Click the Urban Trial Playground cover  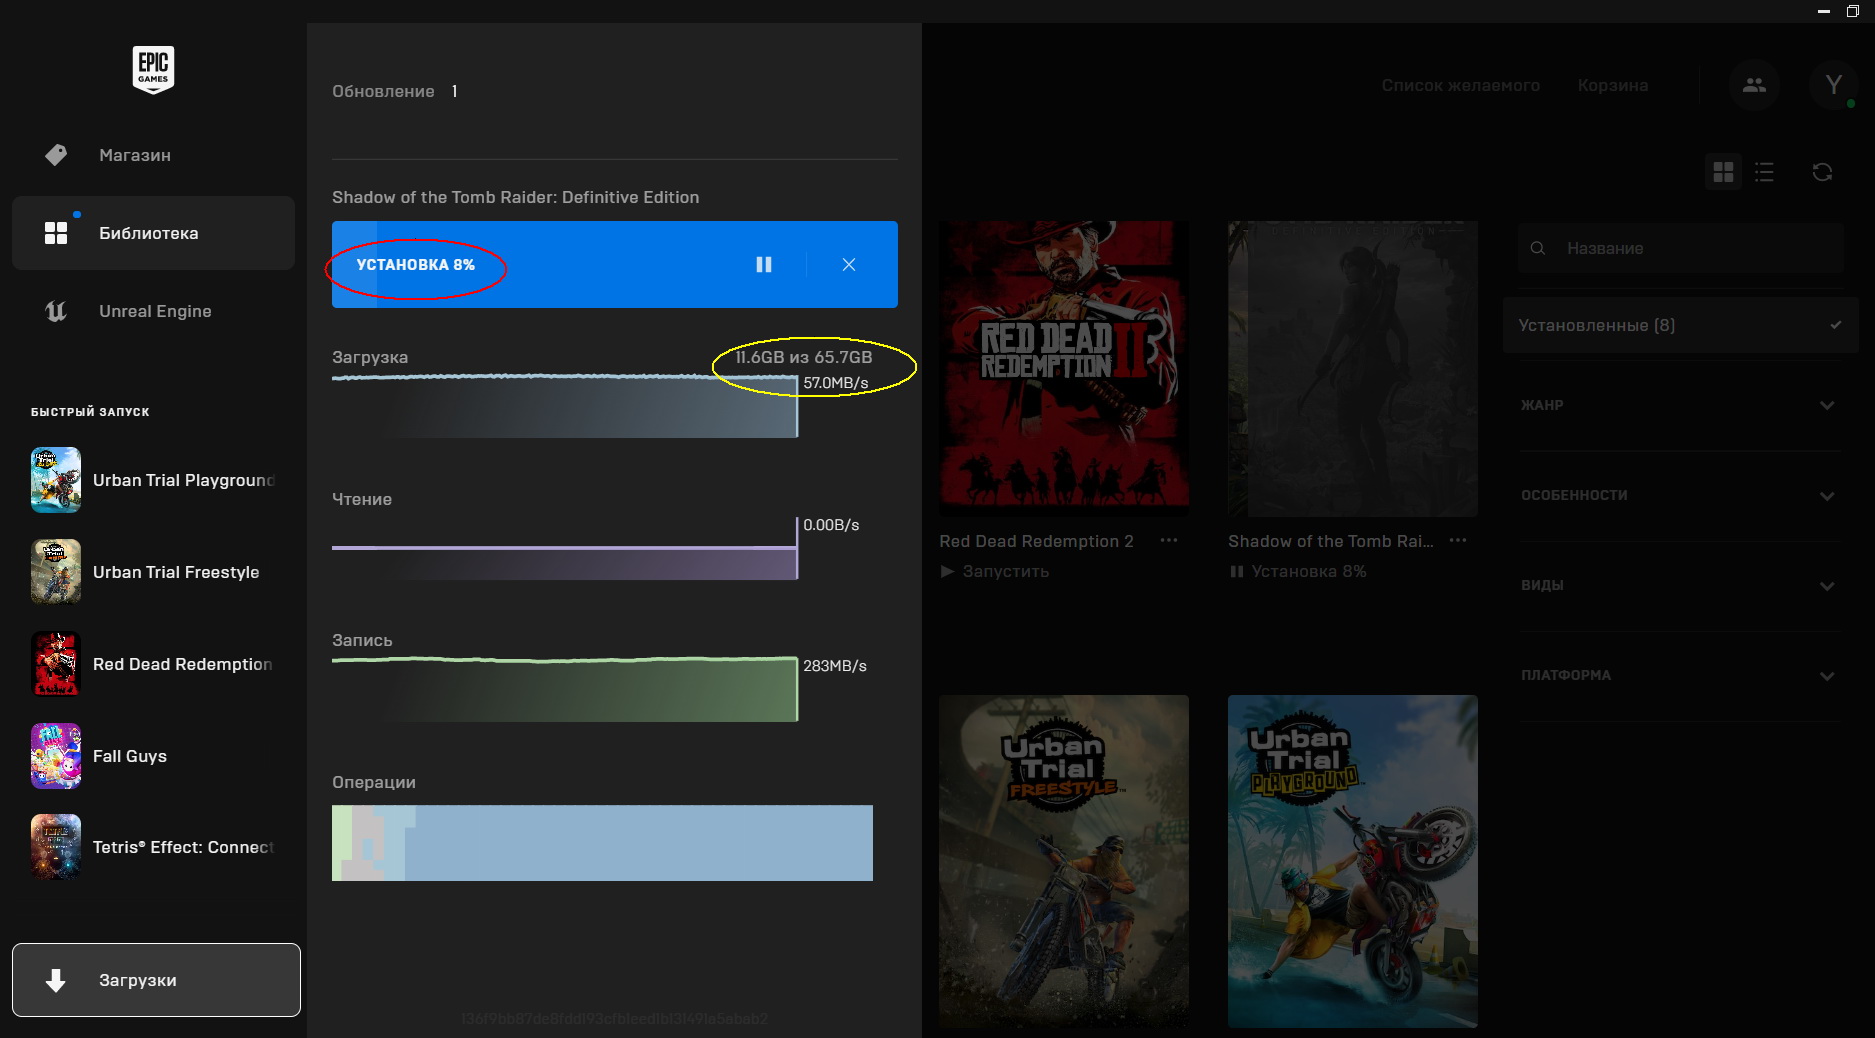1353,861
